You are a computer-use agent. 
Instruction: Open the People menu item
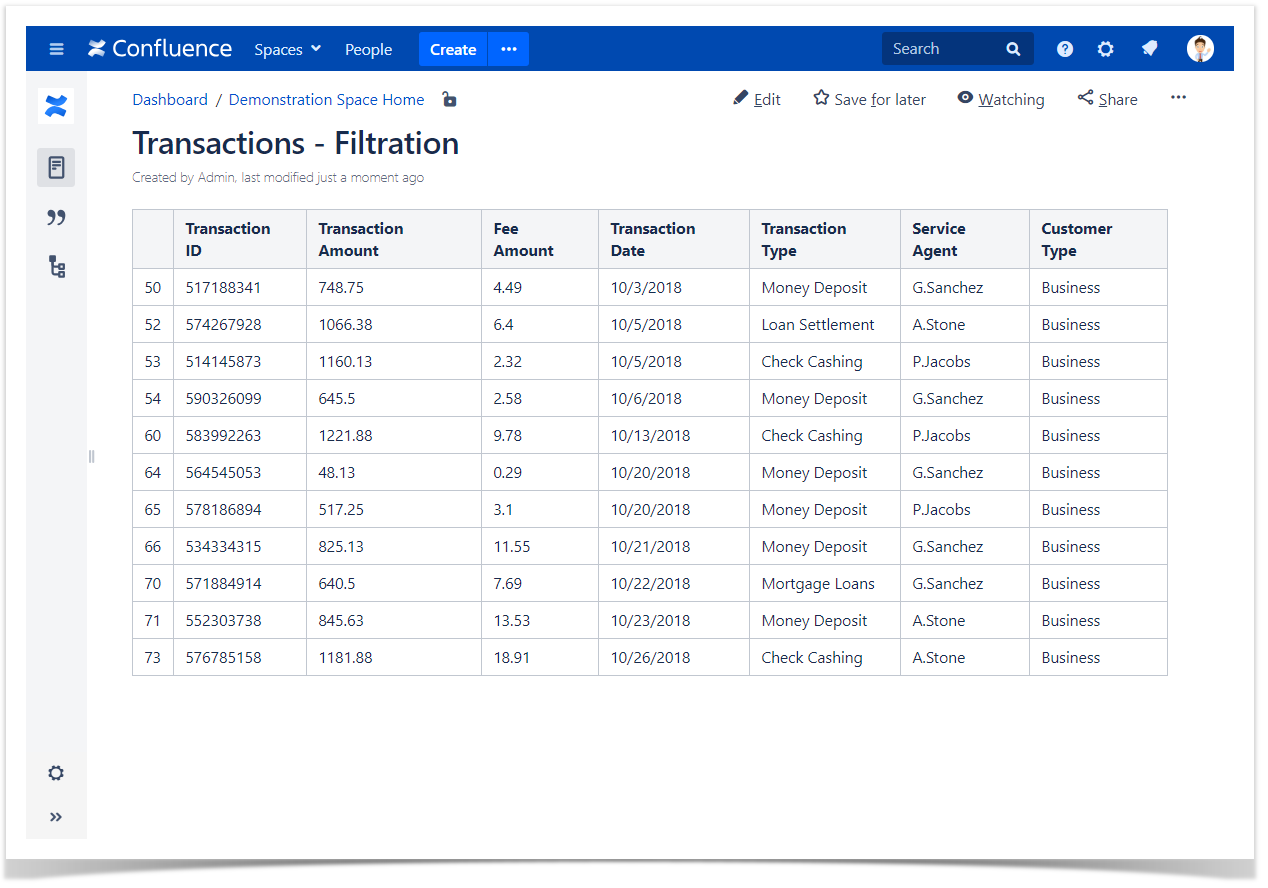[x=368, y=49]
